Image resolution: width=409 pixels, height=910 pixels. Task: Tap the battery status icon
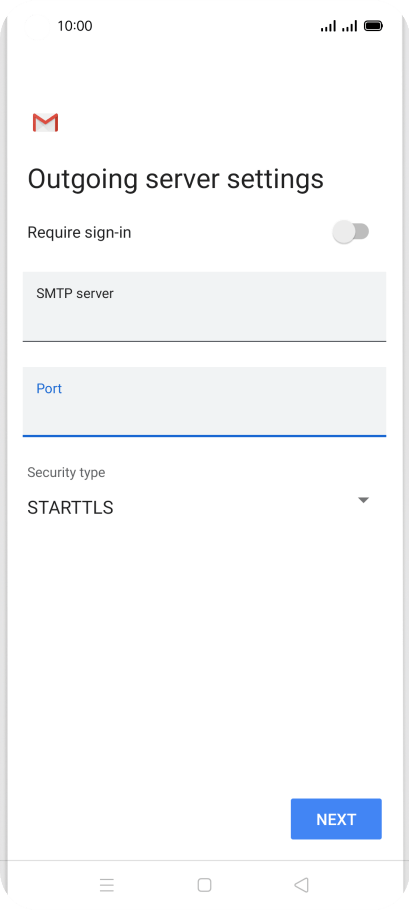[x=372, y=26]
